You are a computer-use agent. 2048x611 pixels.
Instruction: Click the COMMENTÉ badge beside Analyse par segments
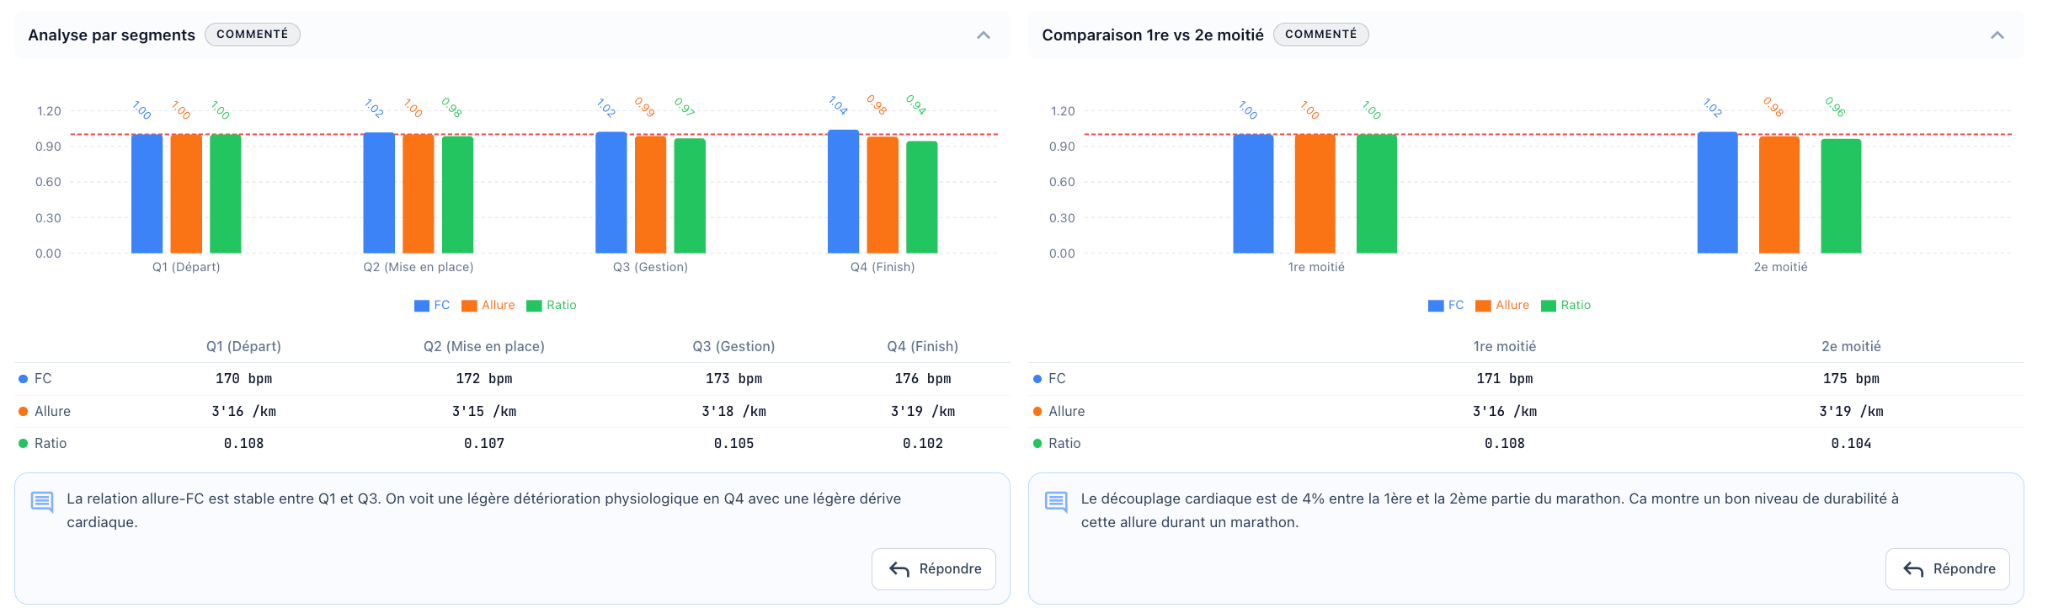tap(252, 34)
